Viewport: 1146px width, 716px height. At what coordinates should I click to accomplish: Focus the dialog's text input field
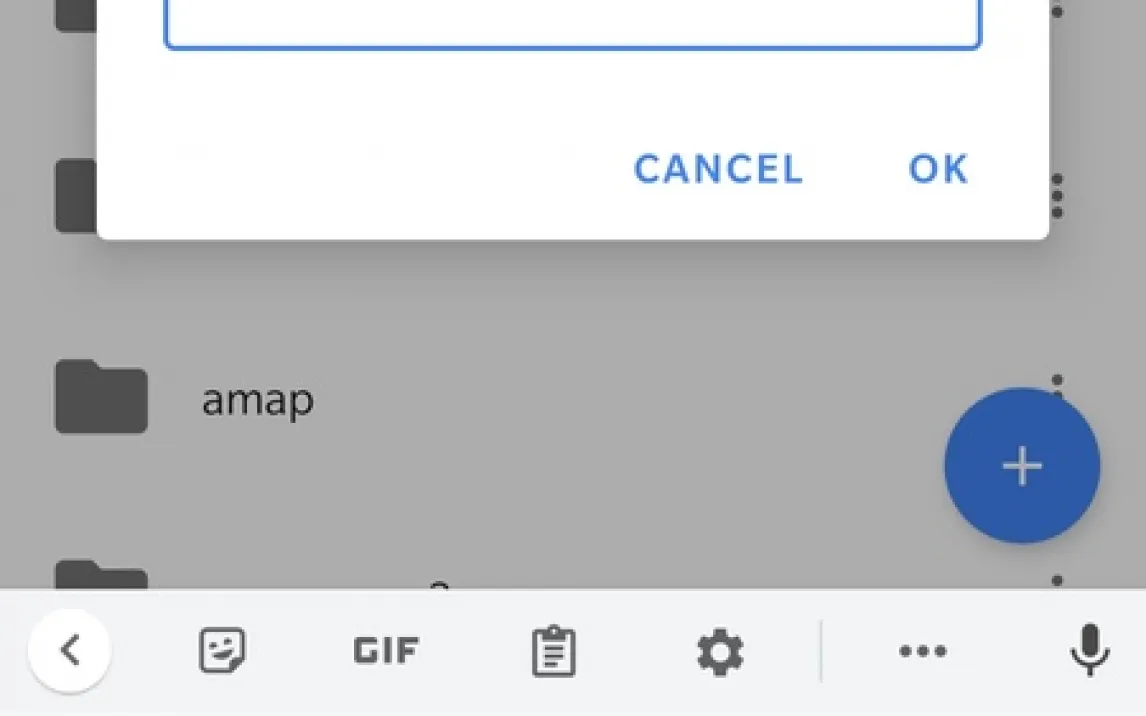pyautogui.click(x=572, y=24)
